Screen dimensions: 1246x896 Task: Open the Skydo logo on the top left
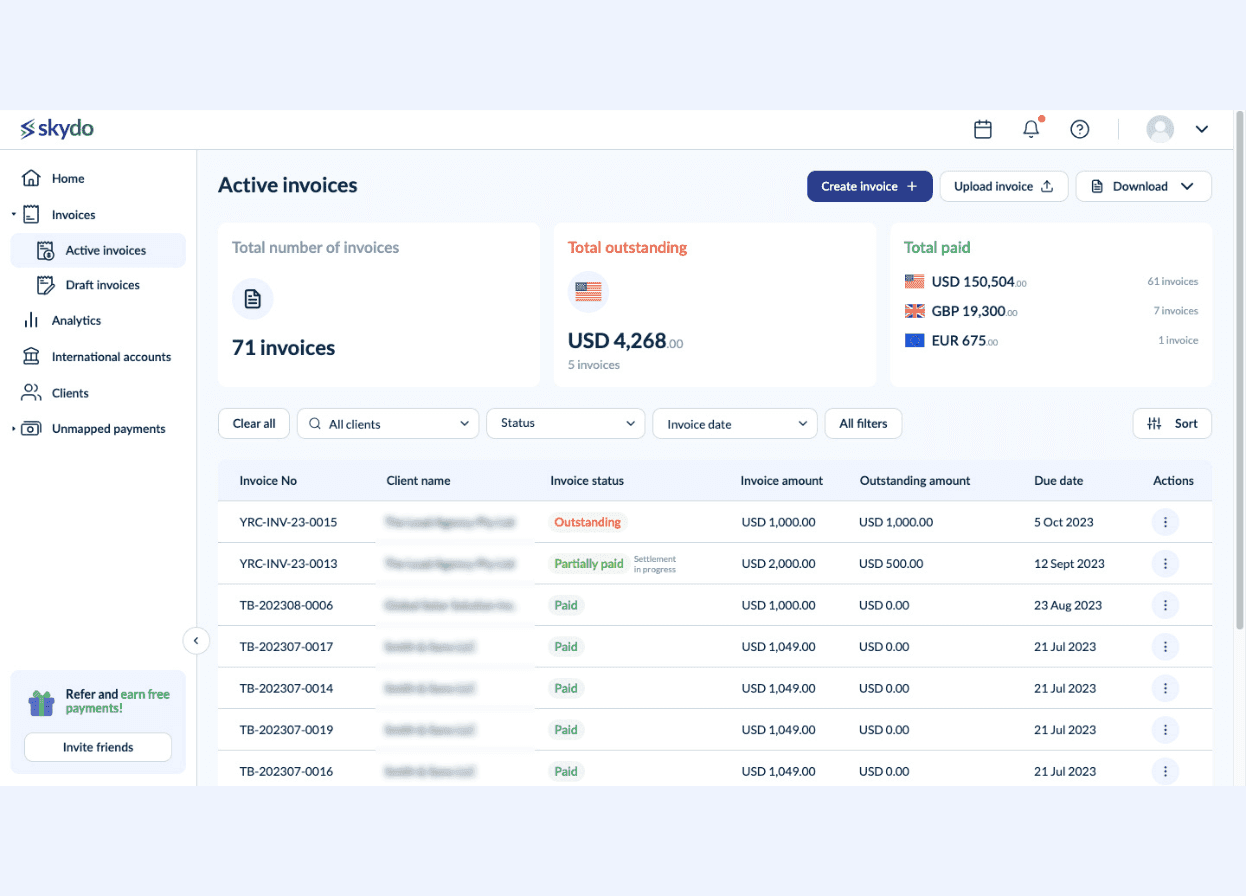(55, 129)
